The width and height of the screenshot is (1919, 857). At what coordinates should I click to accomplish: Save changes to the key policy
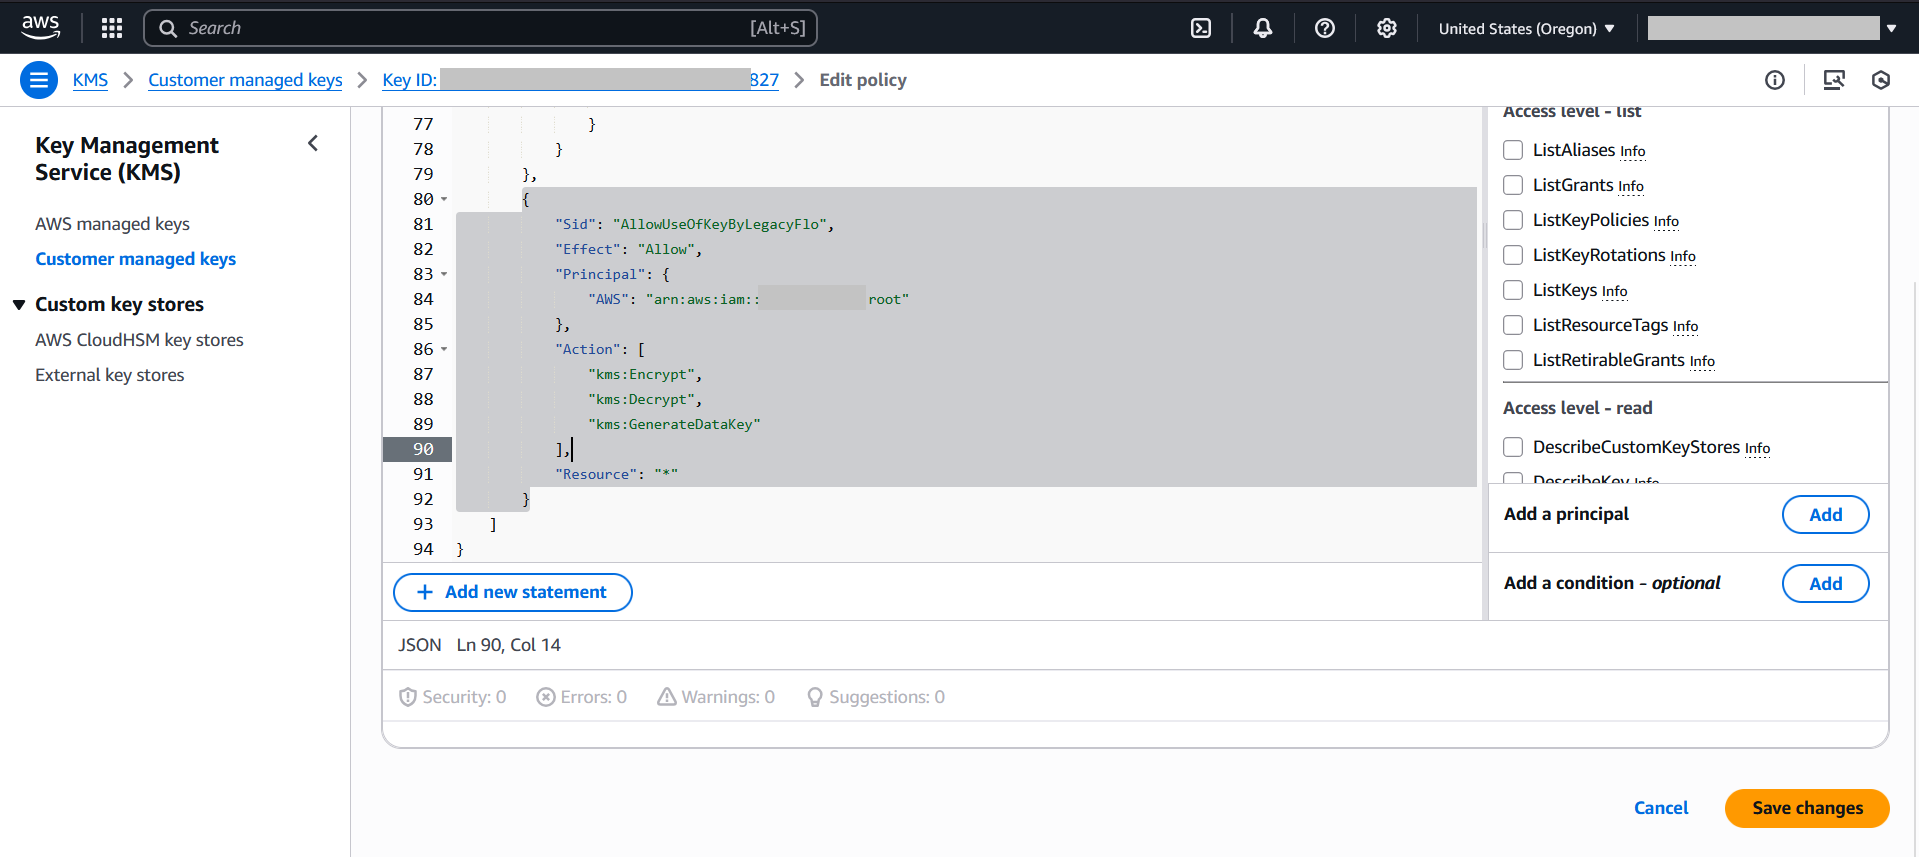pyautogui.click(x=1807, y=808)
